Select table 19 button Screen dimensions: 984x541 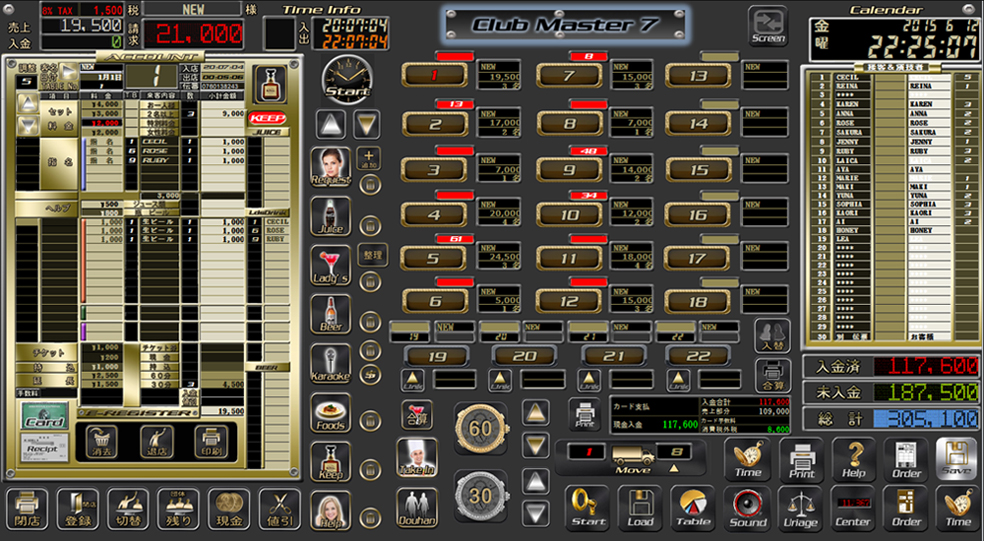437,357
